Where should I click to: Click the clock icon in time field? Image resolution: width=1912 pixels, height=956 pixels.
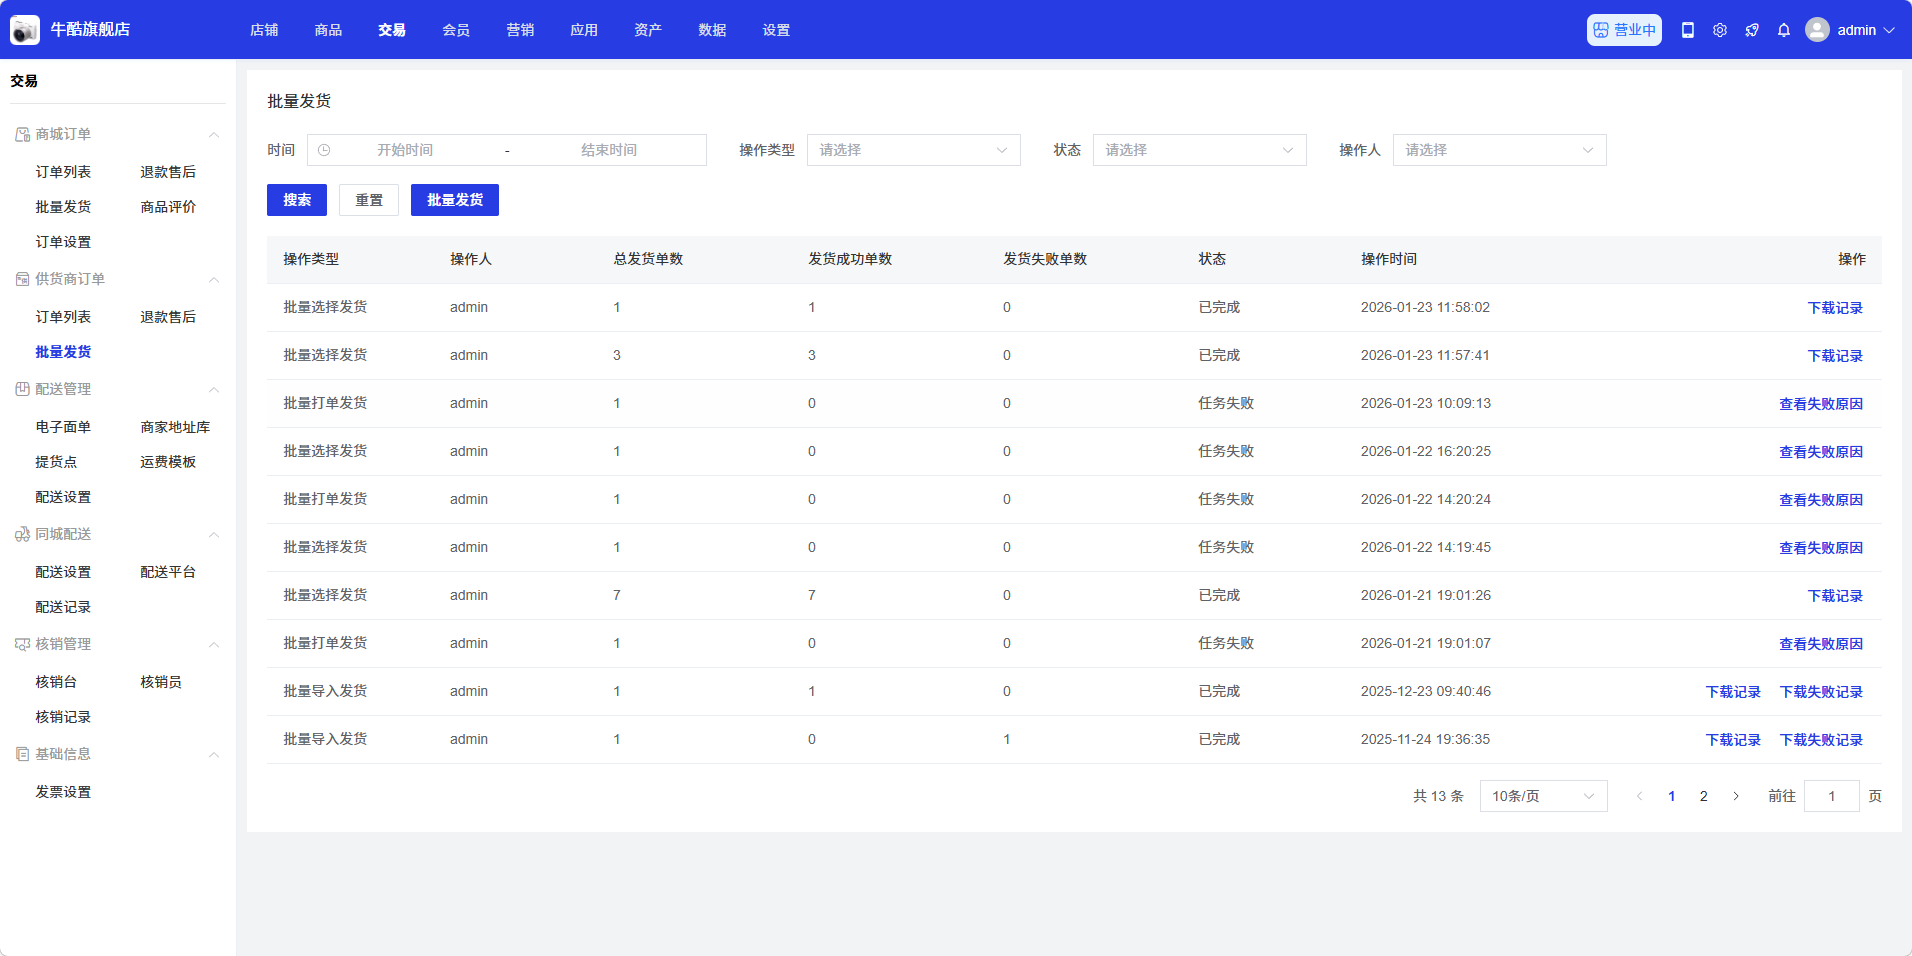point(324,150)
